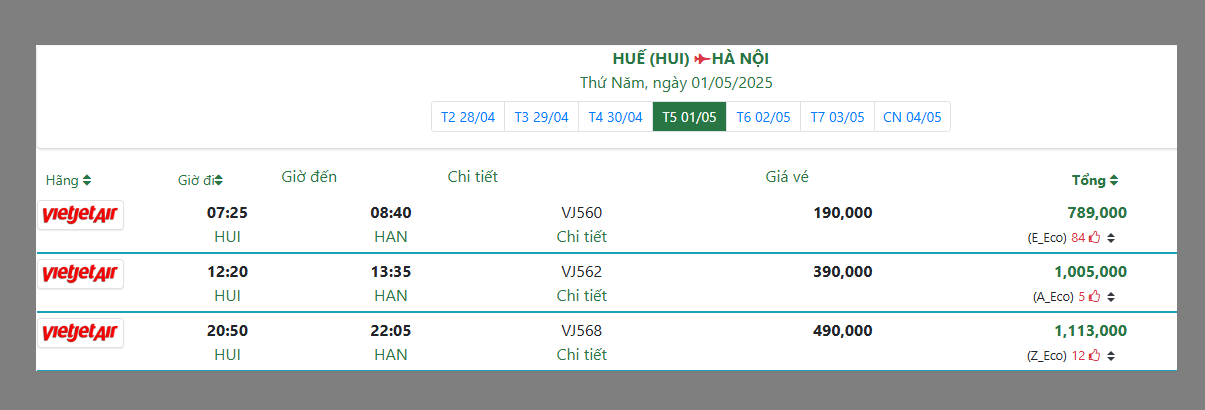
Task: Select the T6 02/05 date tab
Action: [x=763, y=117]
